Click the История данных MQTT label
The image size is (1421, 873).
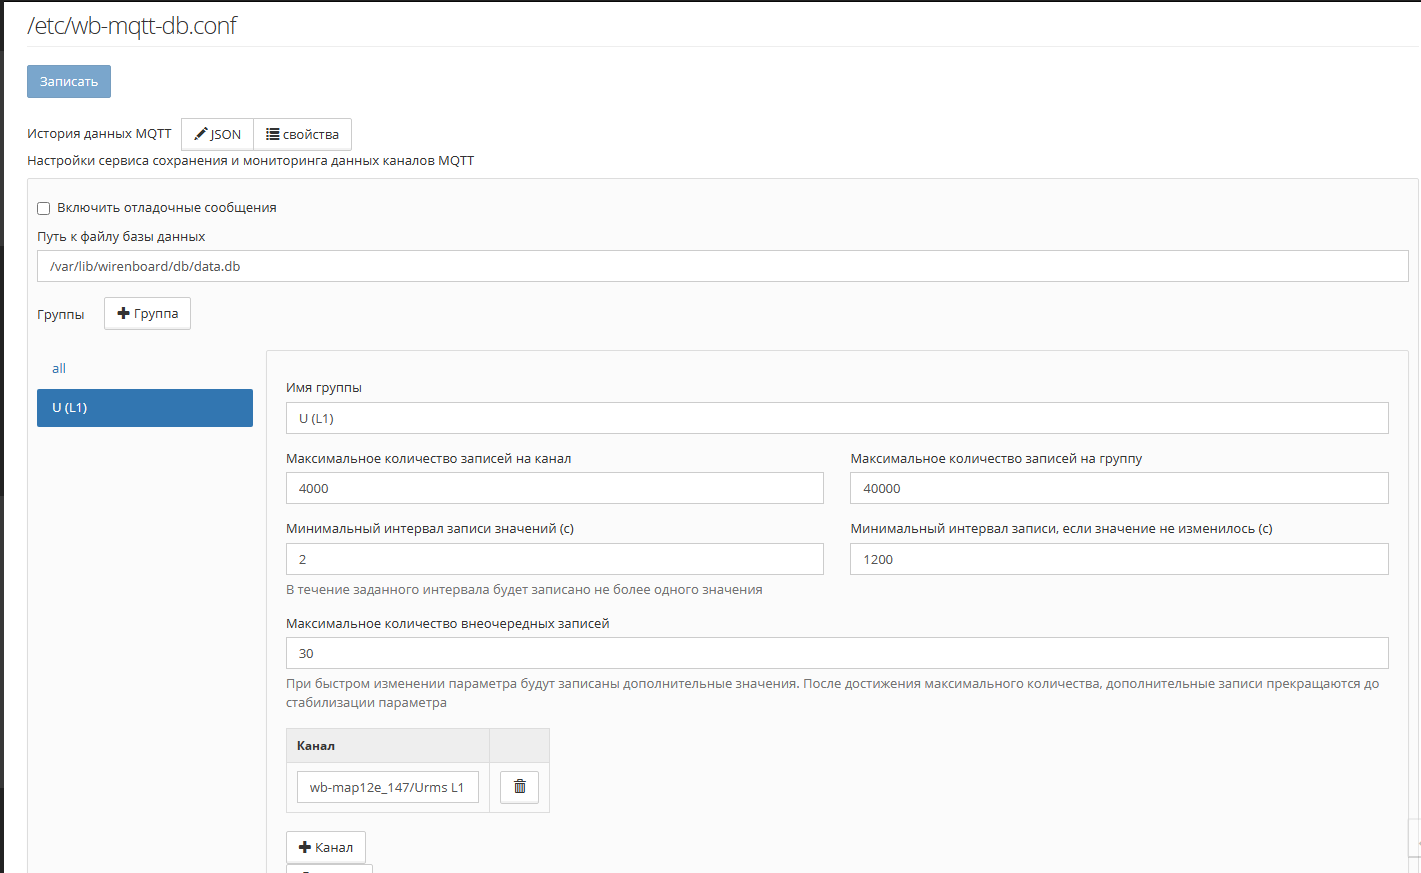click(x=99, y=133)
